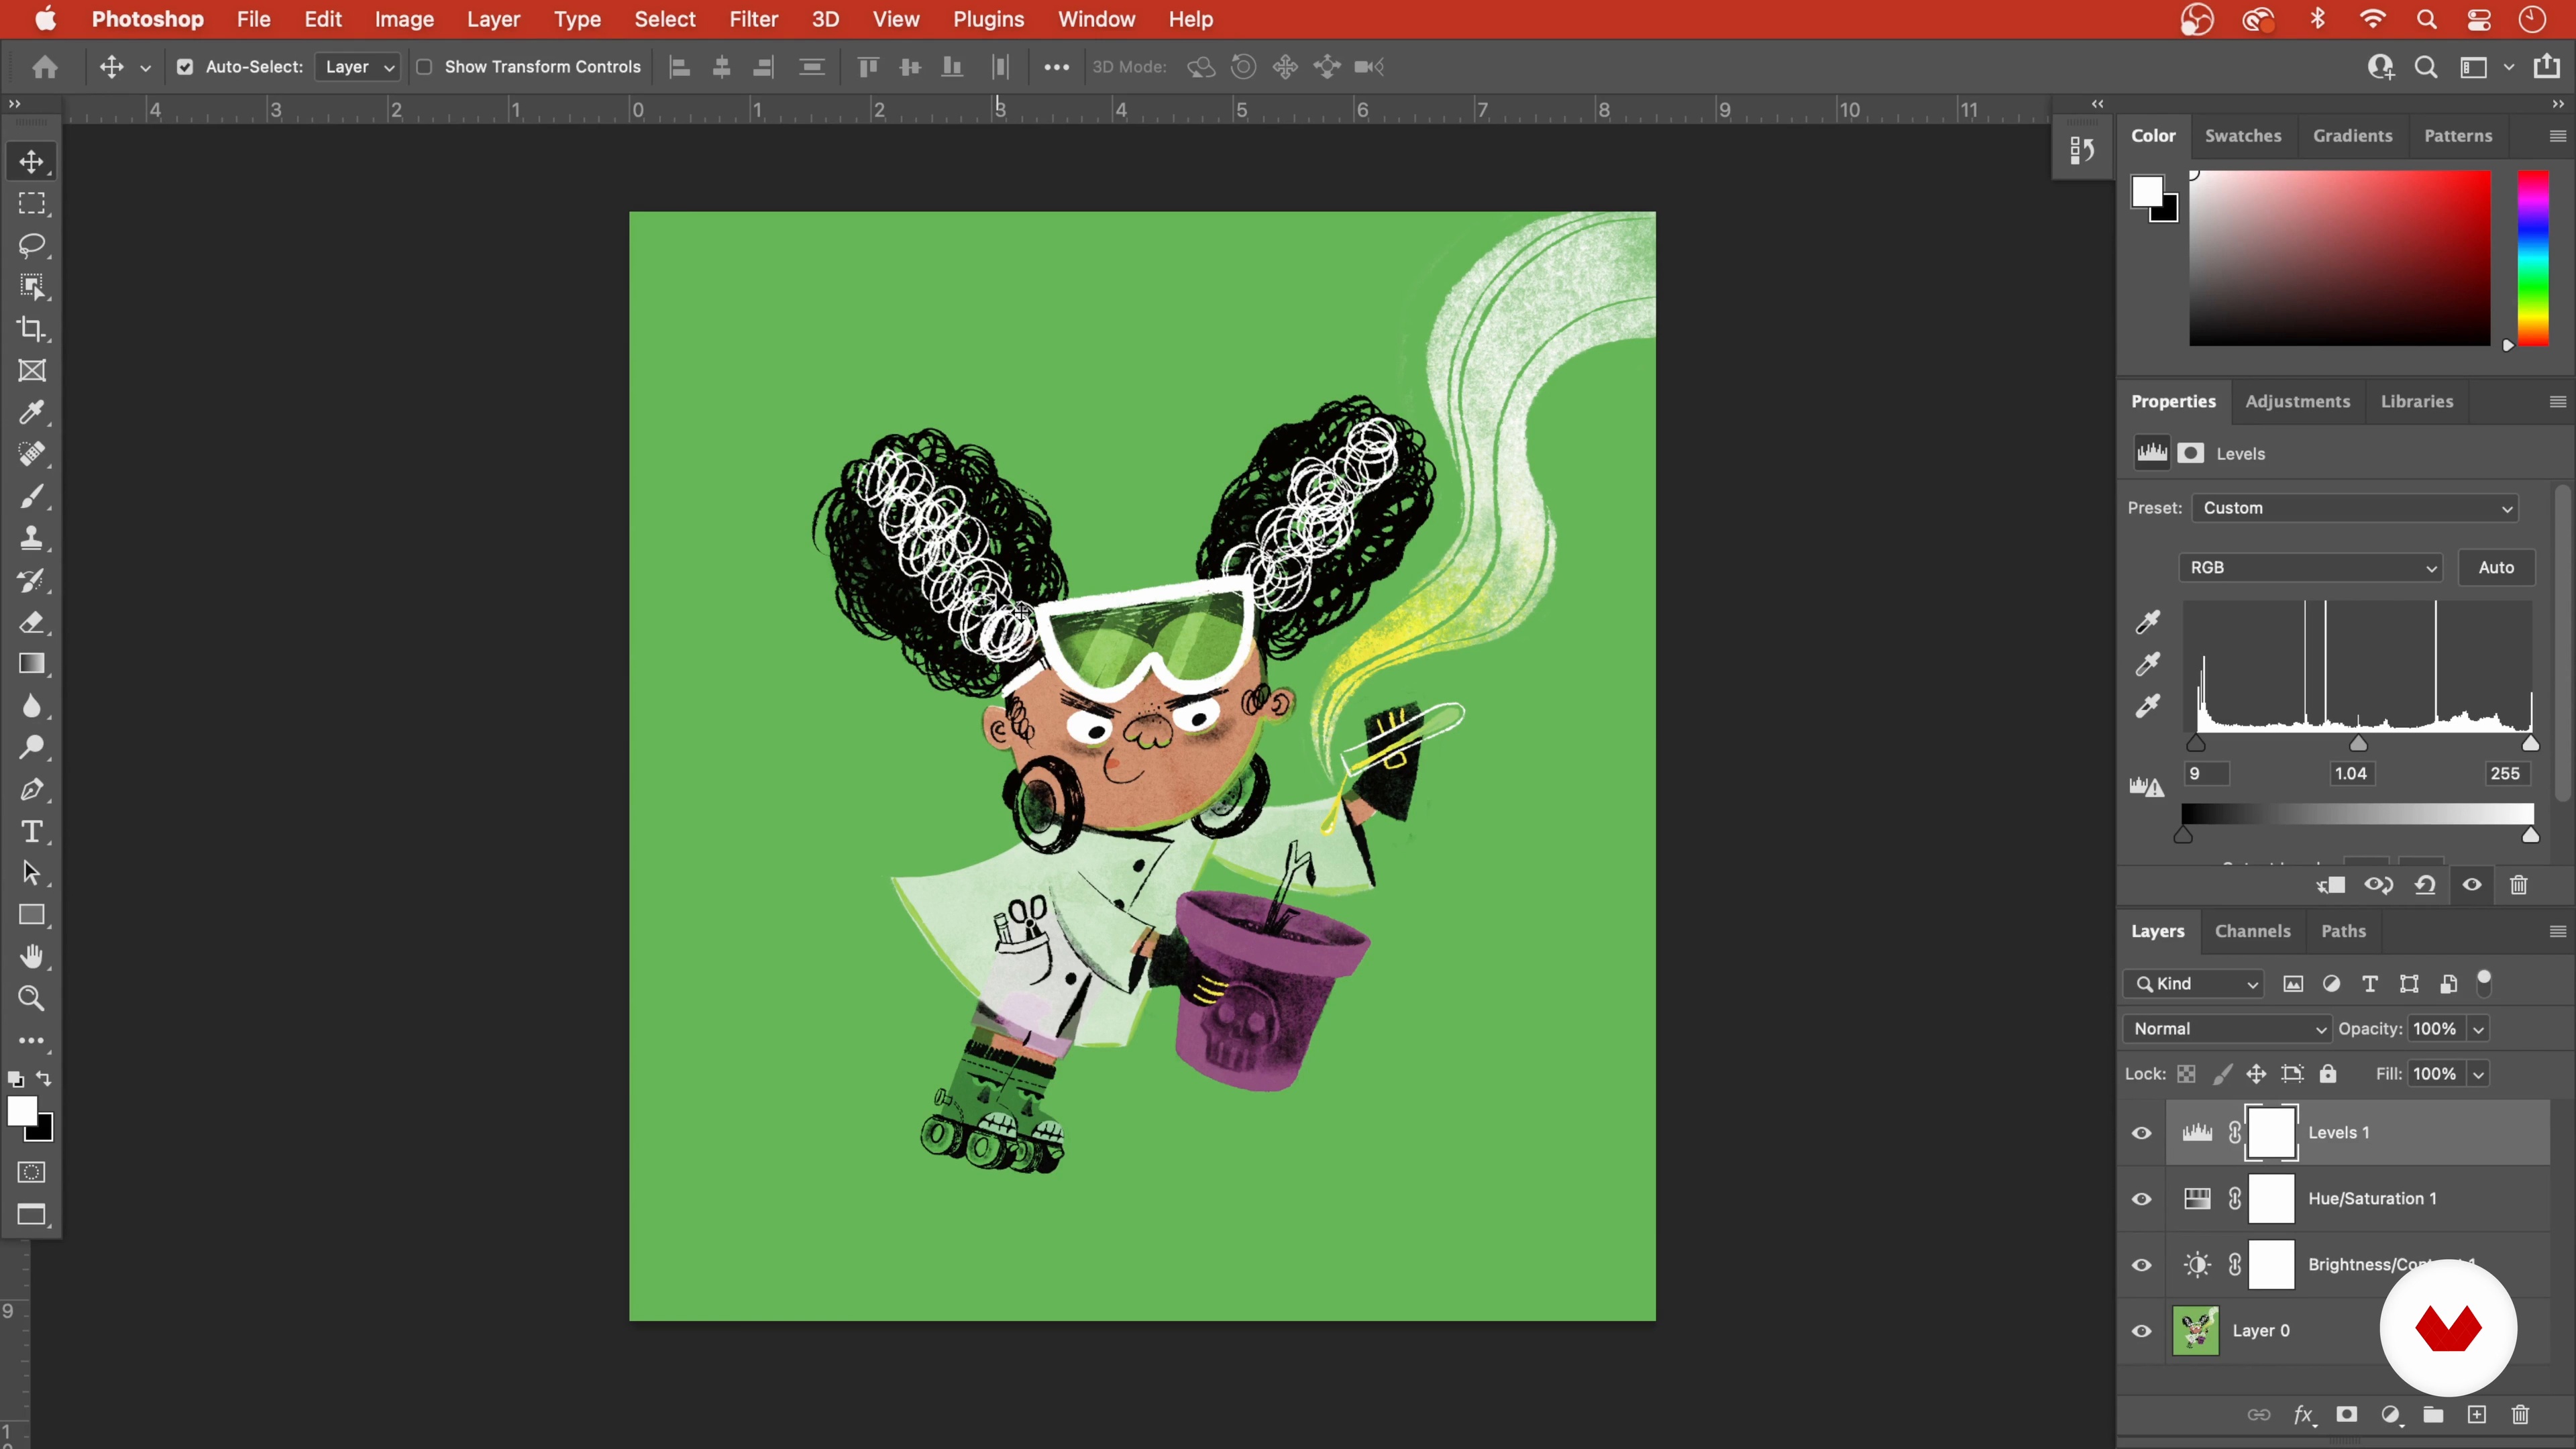
Task: Select the Horizontal Type tool
Action: click(x=32, y=832)
